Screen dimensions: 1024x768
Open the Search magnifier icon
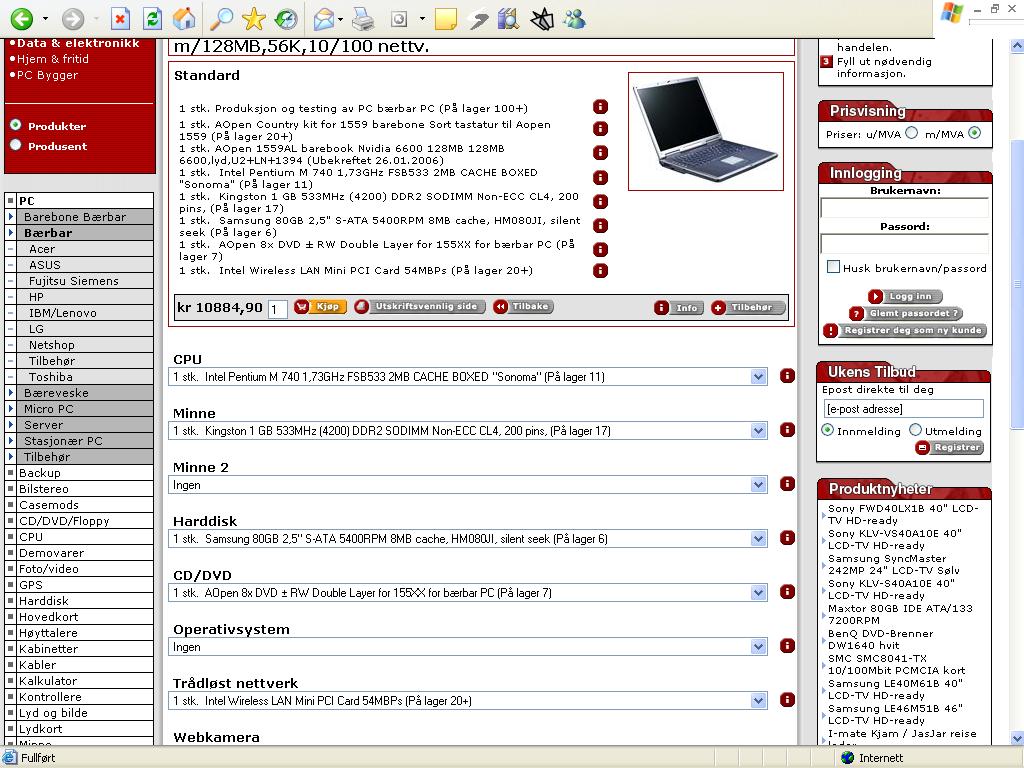221,19
